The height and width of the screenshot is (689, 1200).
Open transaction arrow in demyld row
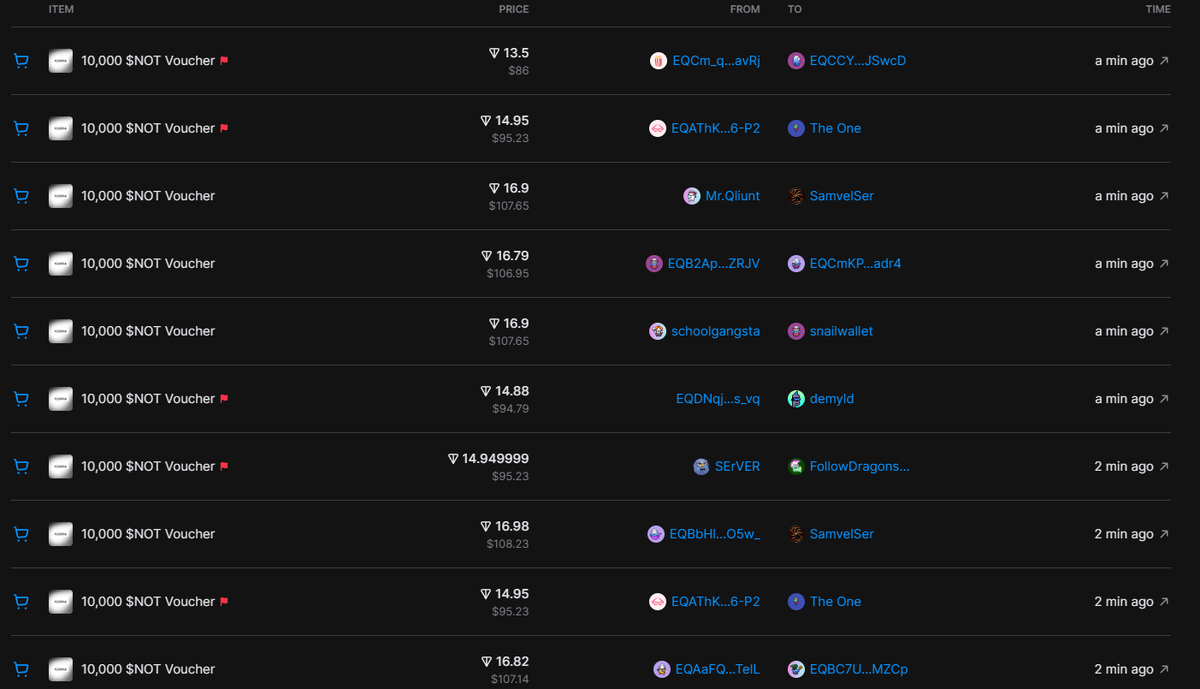1164,399
